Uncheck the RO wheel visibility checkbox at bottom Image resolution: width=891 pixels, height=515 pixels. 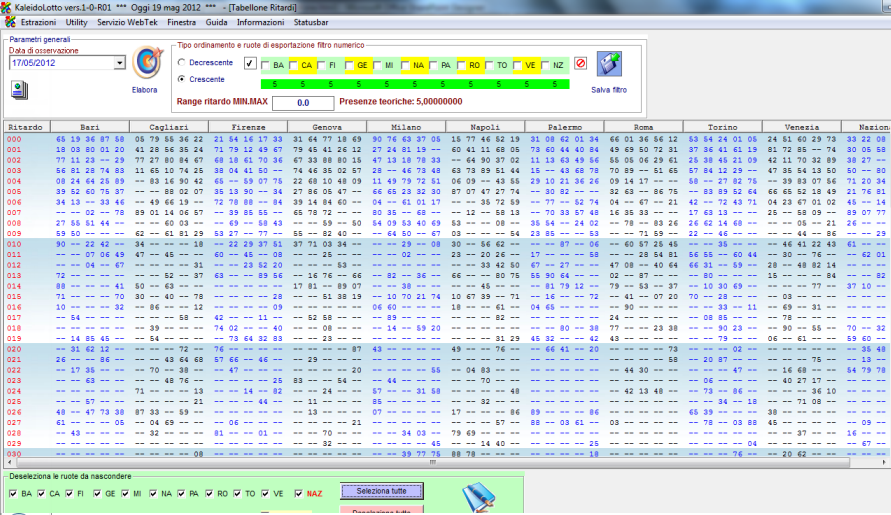pyautogui.click(x=209, y=493)
